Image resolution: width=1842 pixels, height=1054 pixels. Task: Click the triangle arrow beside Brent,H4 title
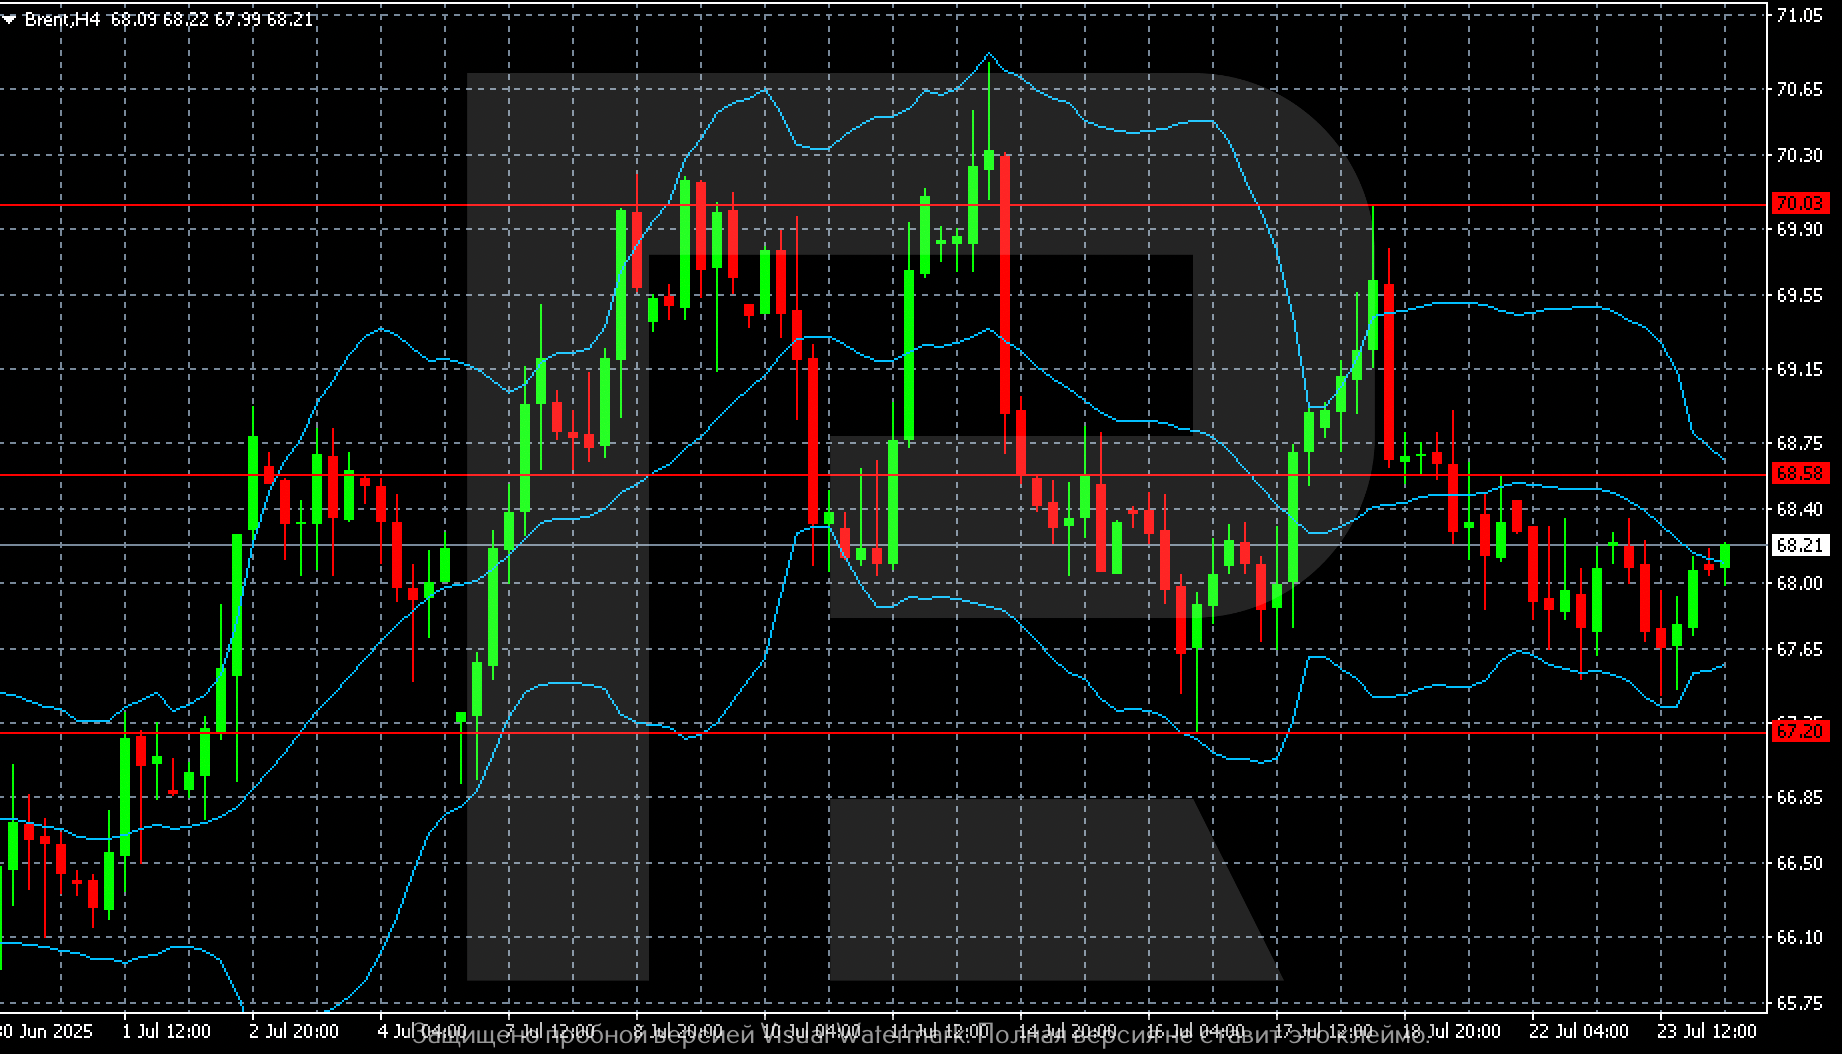coord(9,19)
